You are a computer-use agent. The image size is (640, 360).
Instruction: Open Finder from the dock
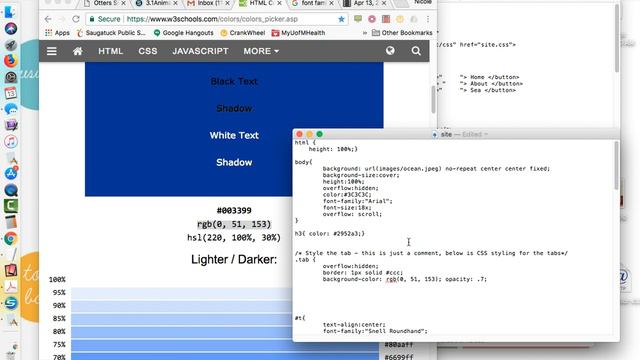[x=11, y=12]
